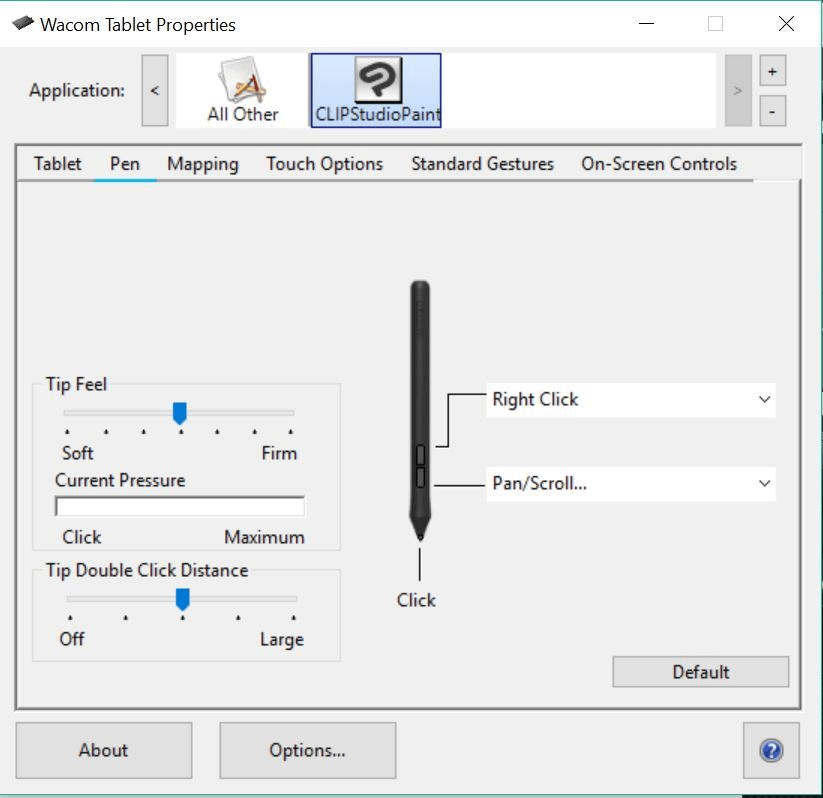This screenshot has height=798, width=823.
Task: Select the All Other application icon
Action: point(242,90)
